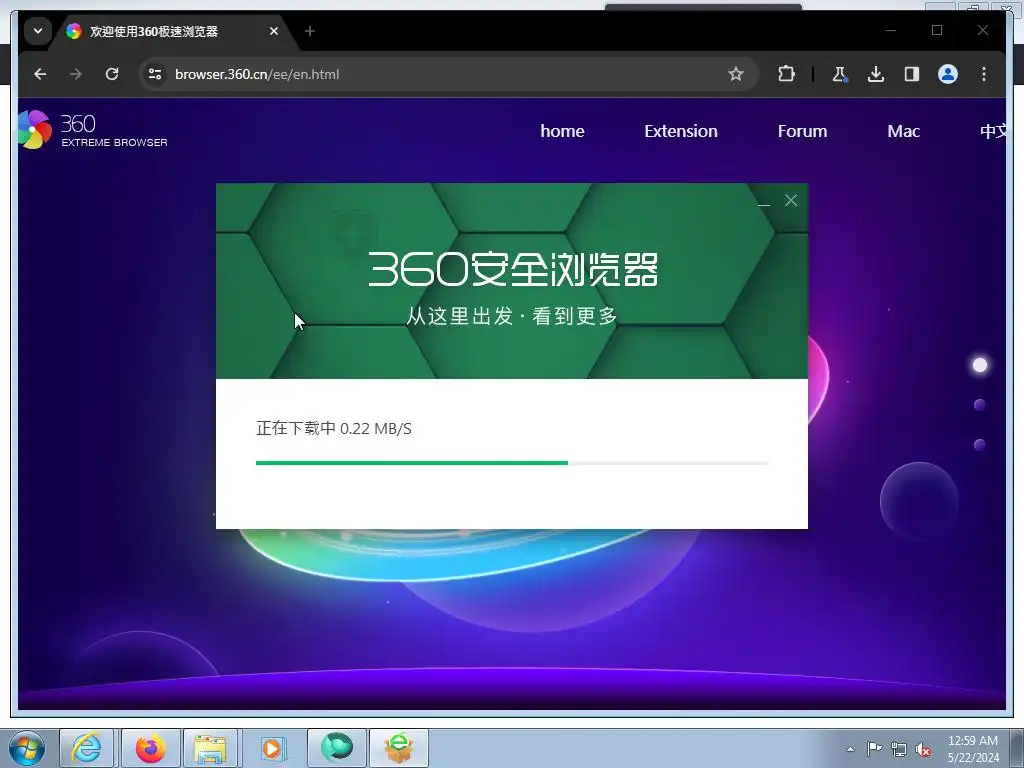The image size is (1024, 768).
Task: Reload the current page
Action: click(112, 74)
